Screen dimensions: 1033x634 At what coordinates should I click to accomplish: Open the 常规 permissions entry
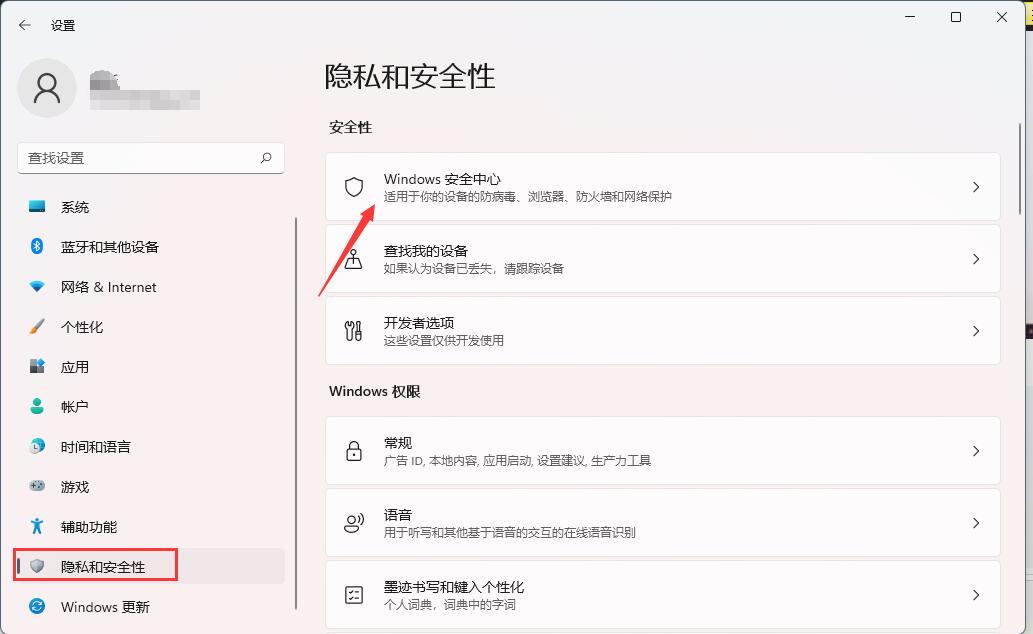pos(663,451)
